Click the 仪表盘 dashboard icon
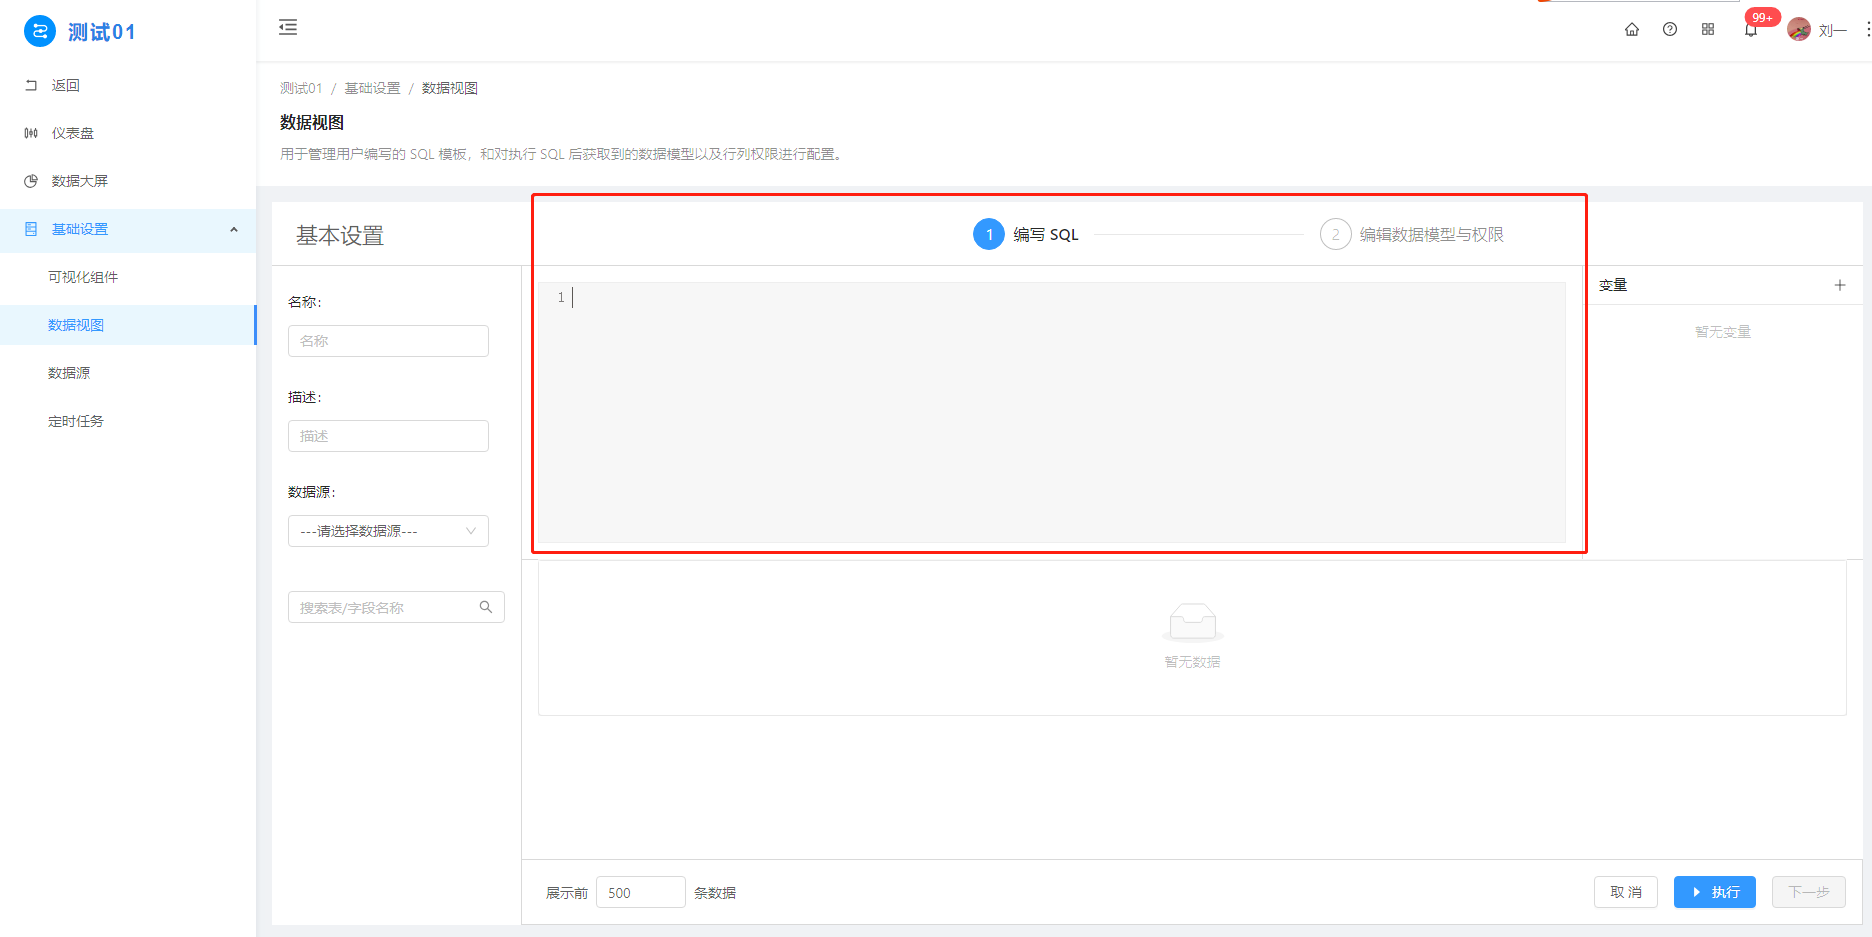Viewport: 1872px width, 937px height. (x=31, y=133)
